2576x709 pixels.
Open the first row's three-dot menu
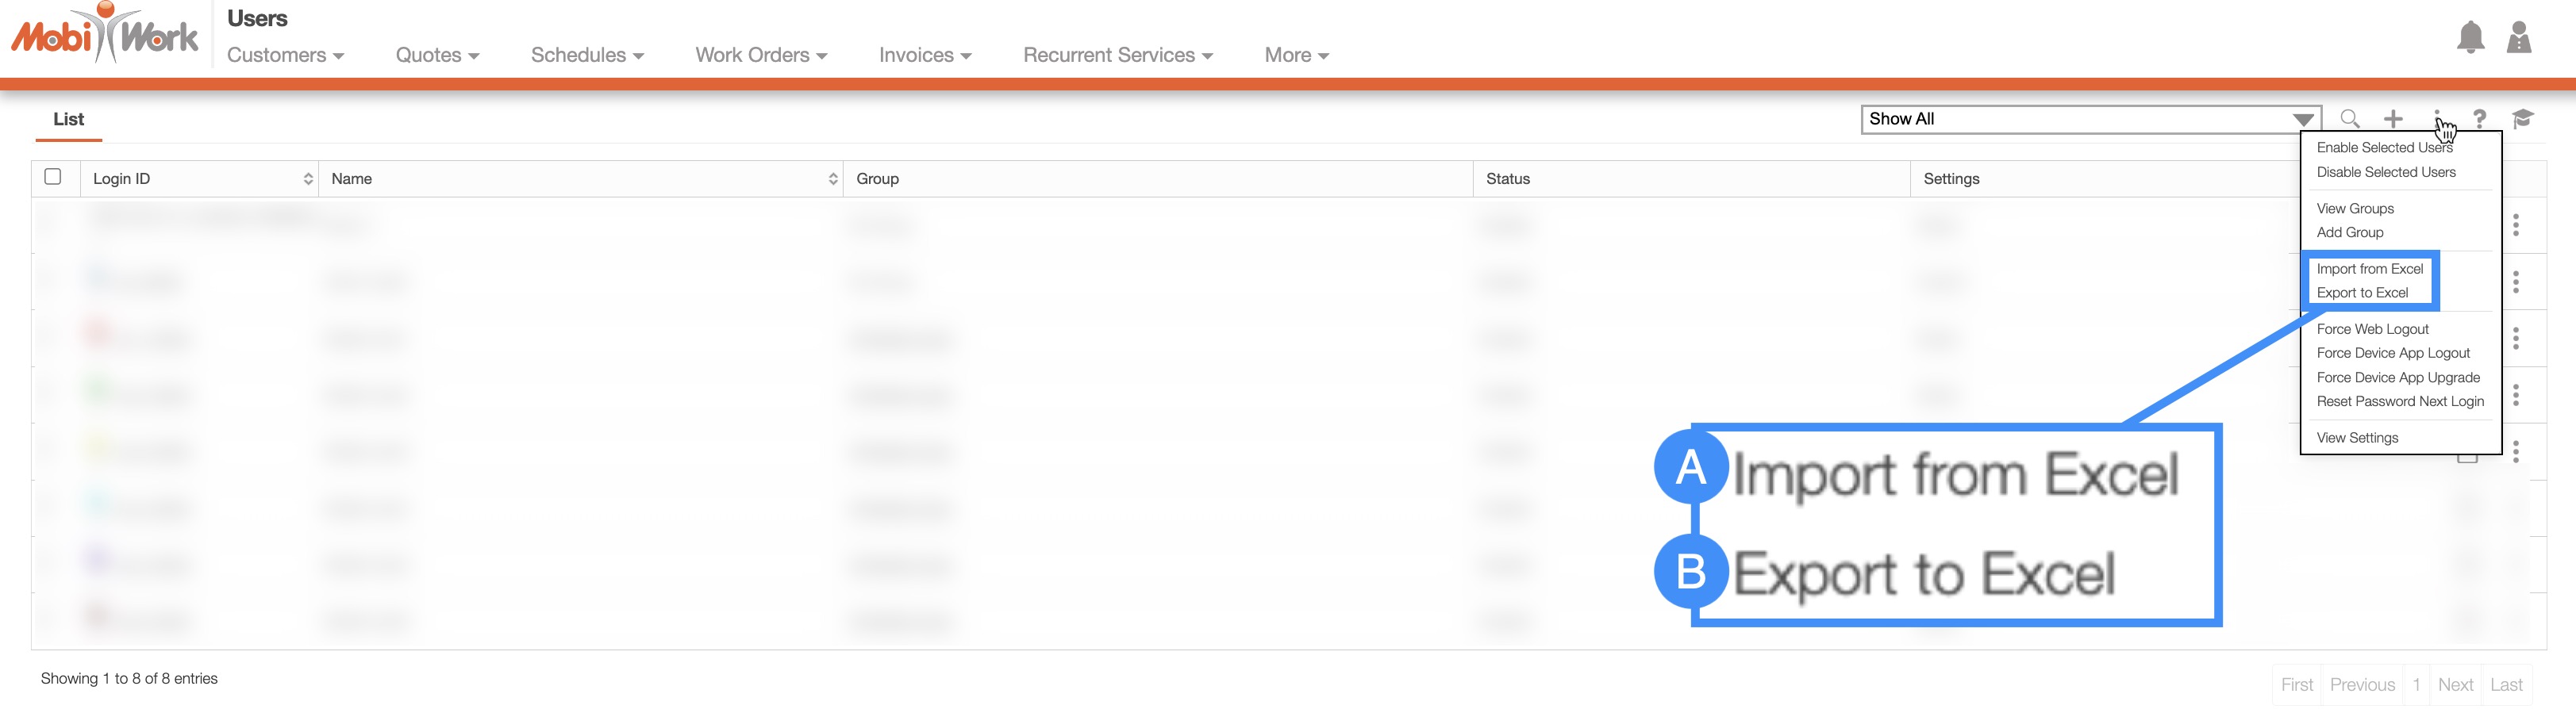click(2515, 225)
